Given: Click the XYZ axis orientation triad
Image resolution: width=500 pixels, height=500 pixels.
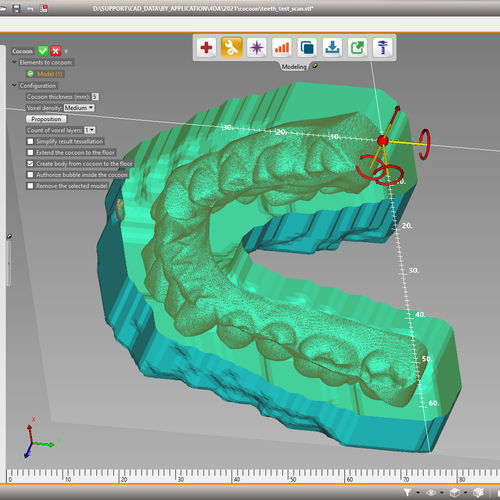Looking at the screenshot, I should [39, 438].
